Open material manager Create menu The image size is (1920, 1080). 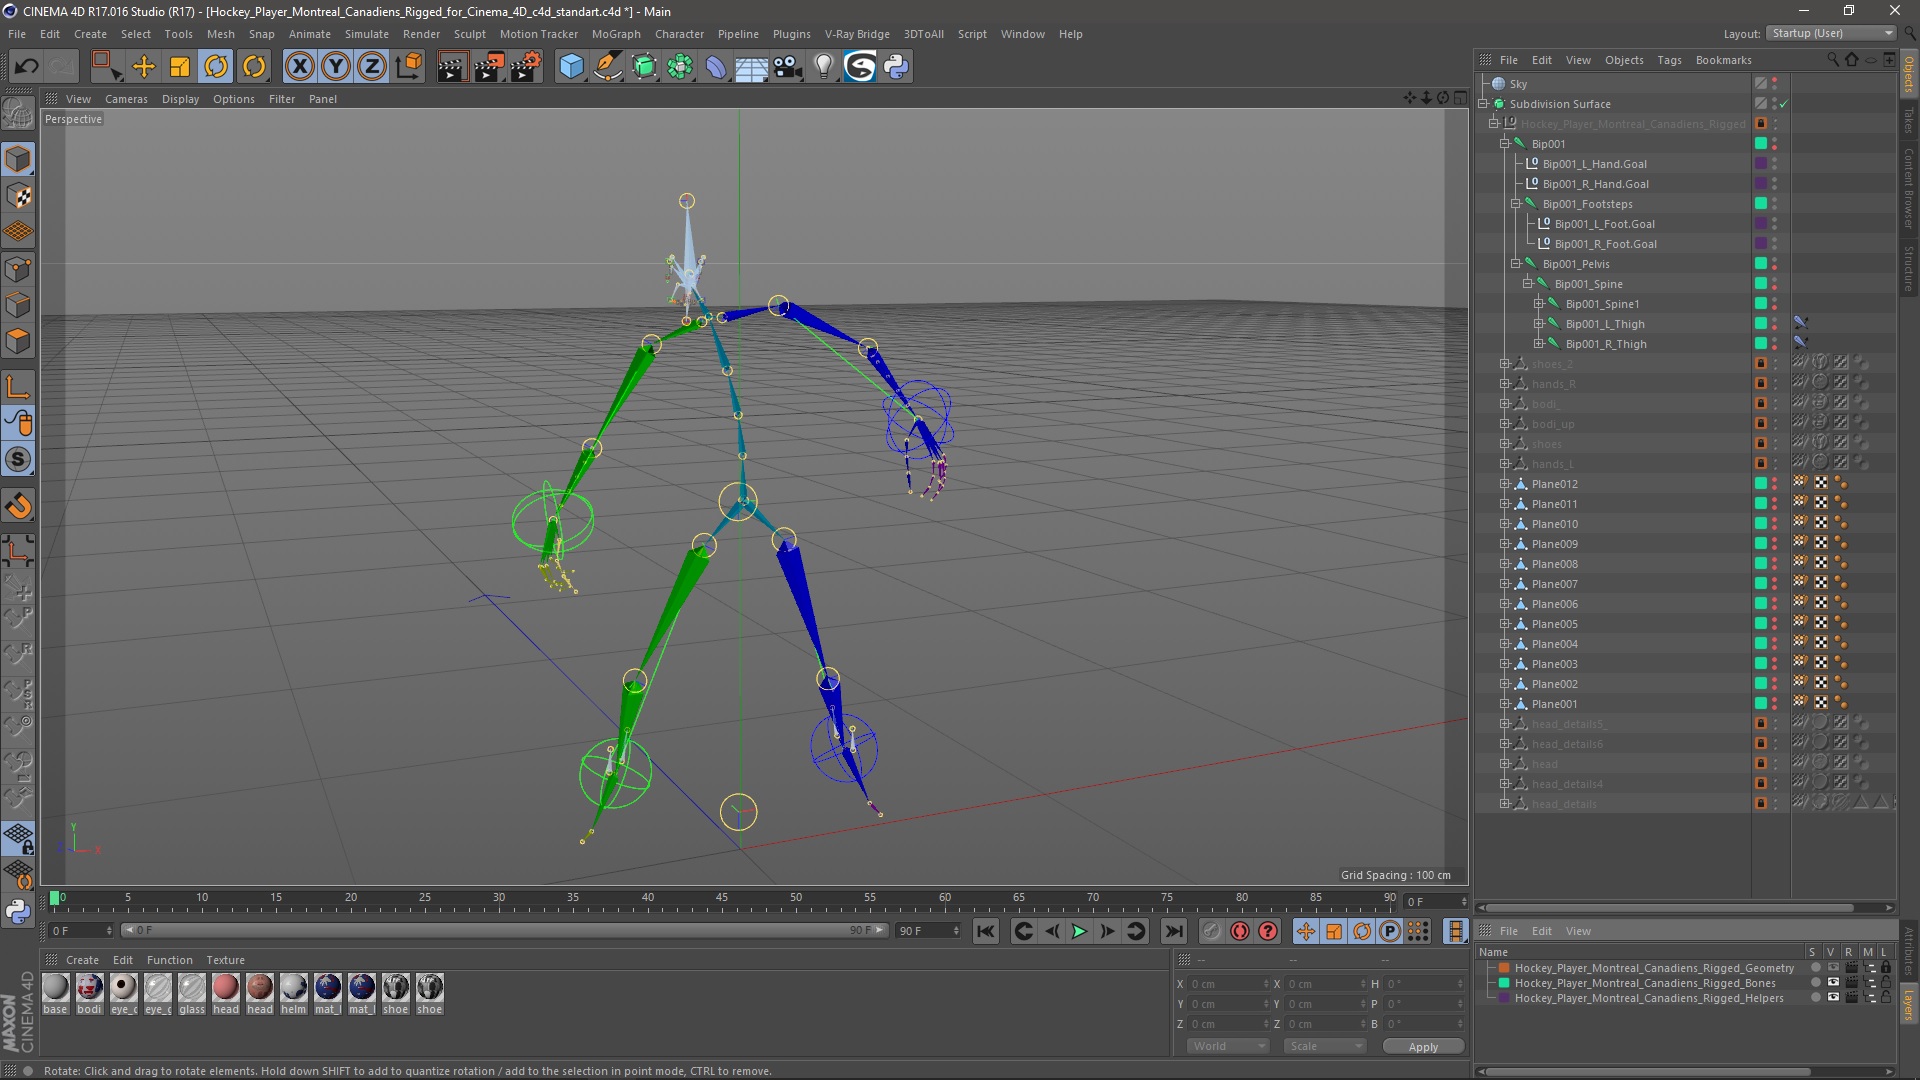[82, 960]
